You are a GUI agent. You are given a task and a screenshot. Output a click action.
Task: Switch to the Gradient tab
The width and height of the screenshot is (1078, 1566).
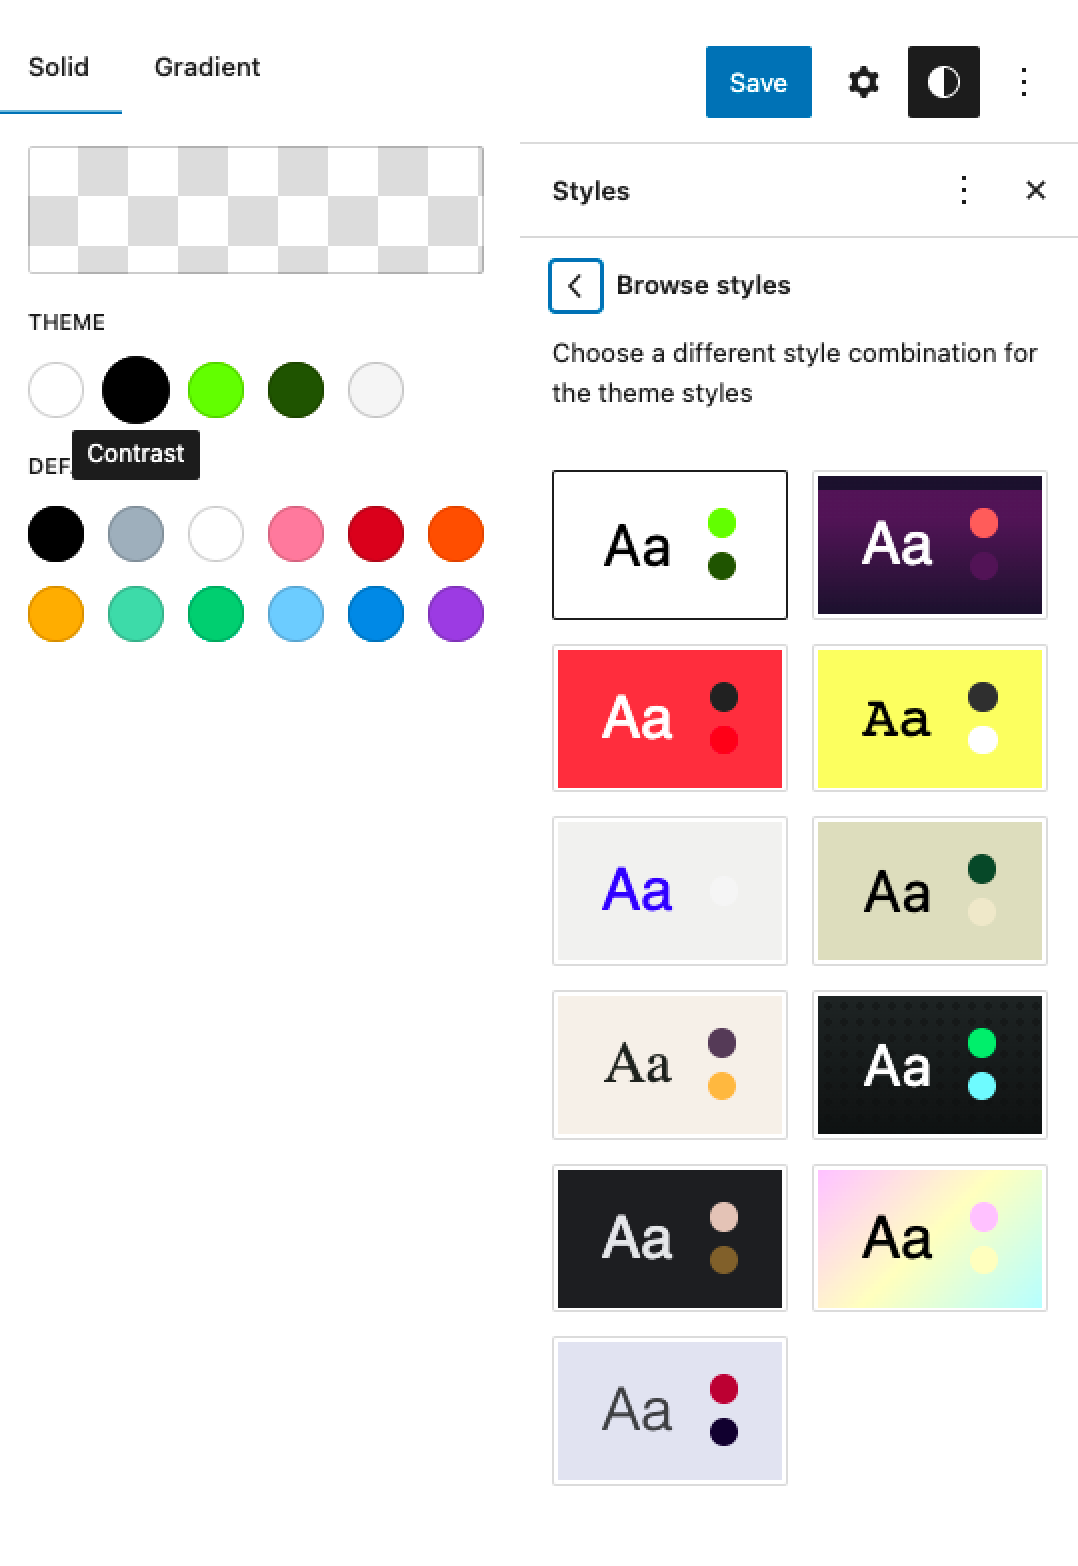(x=207, y=67)
